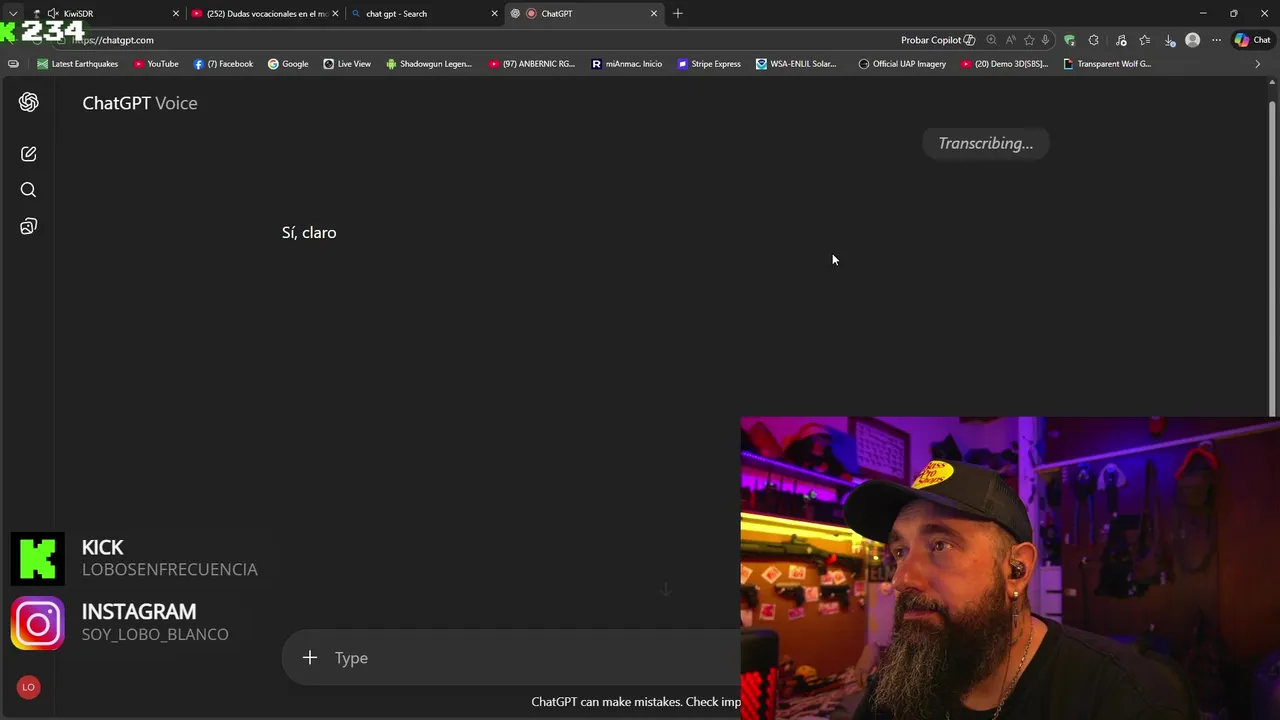Expand the tab actions chevron menu

(13, 14)
